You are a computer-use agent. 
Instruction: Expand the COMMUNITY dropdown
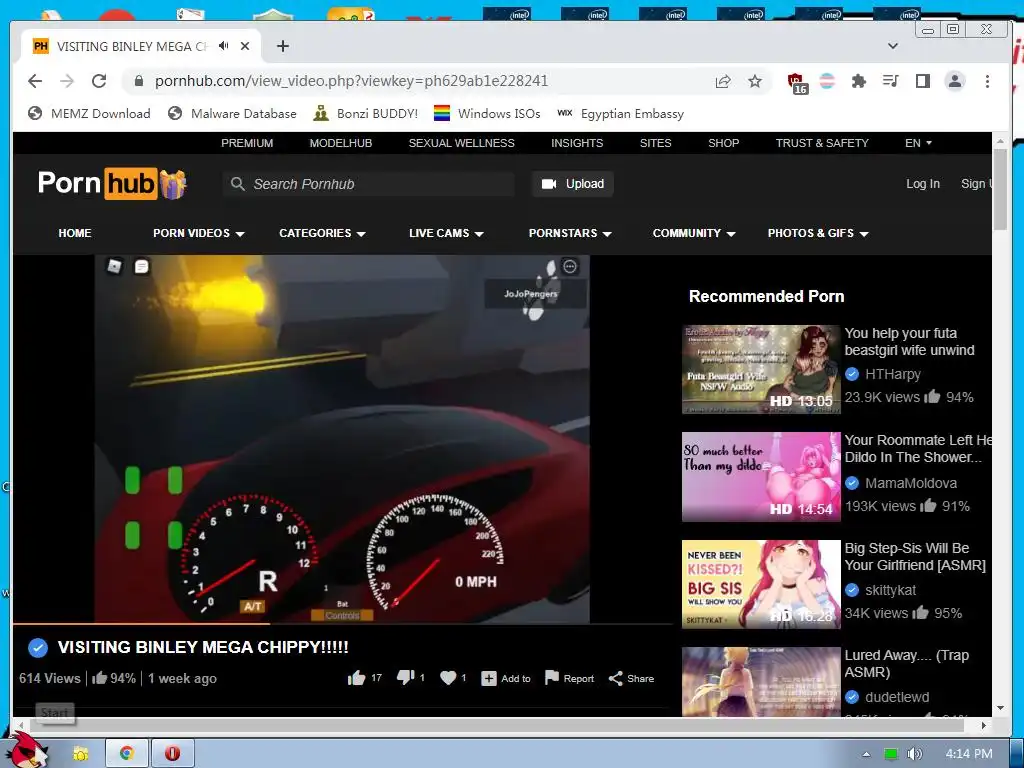(694, 233)
